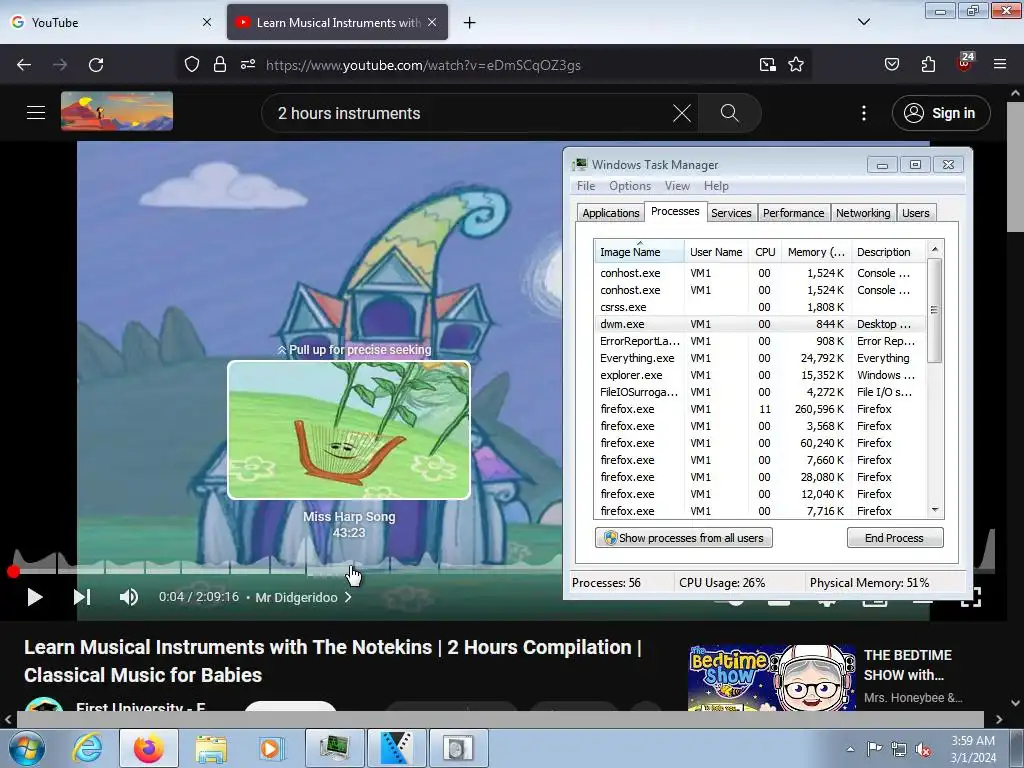Screen dimensions: 1024x768
Task: Sort processes by User Name column
Action: (x=716, y=252)
